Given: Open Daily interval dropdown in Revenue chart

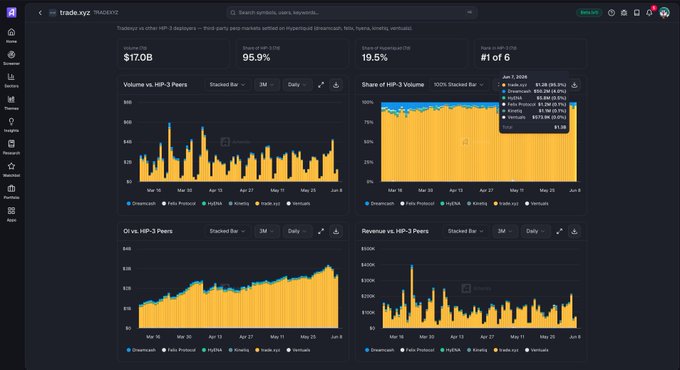Looking at the screenshot, I should pos(536,232).
